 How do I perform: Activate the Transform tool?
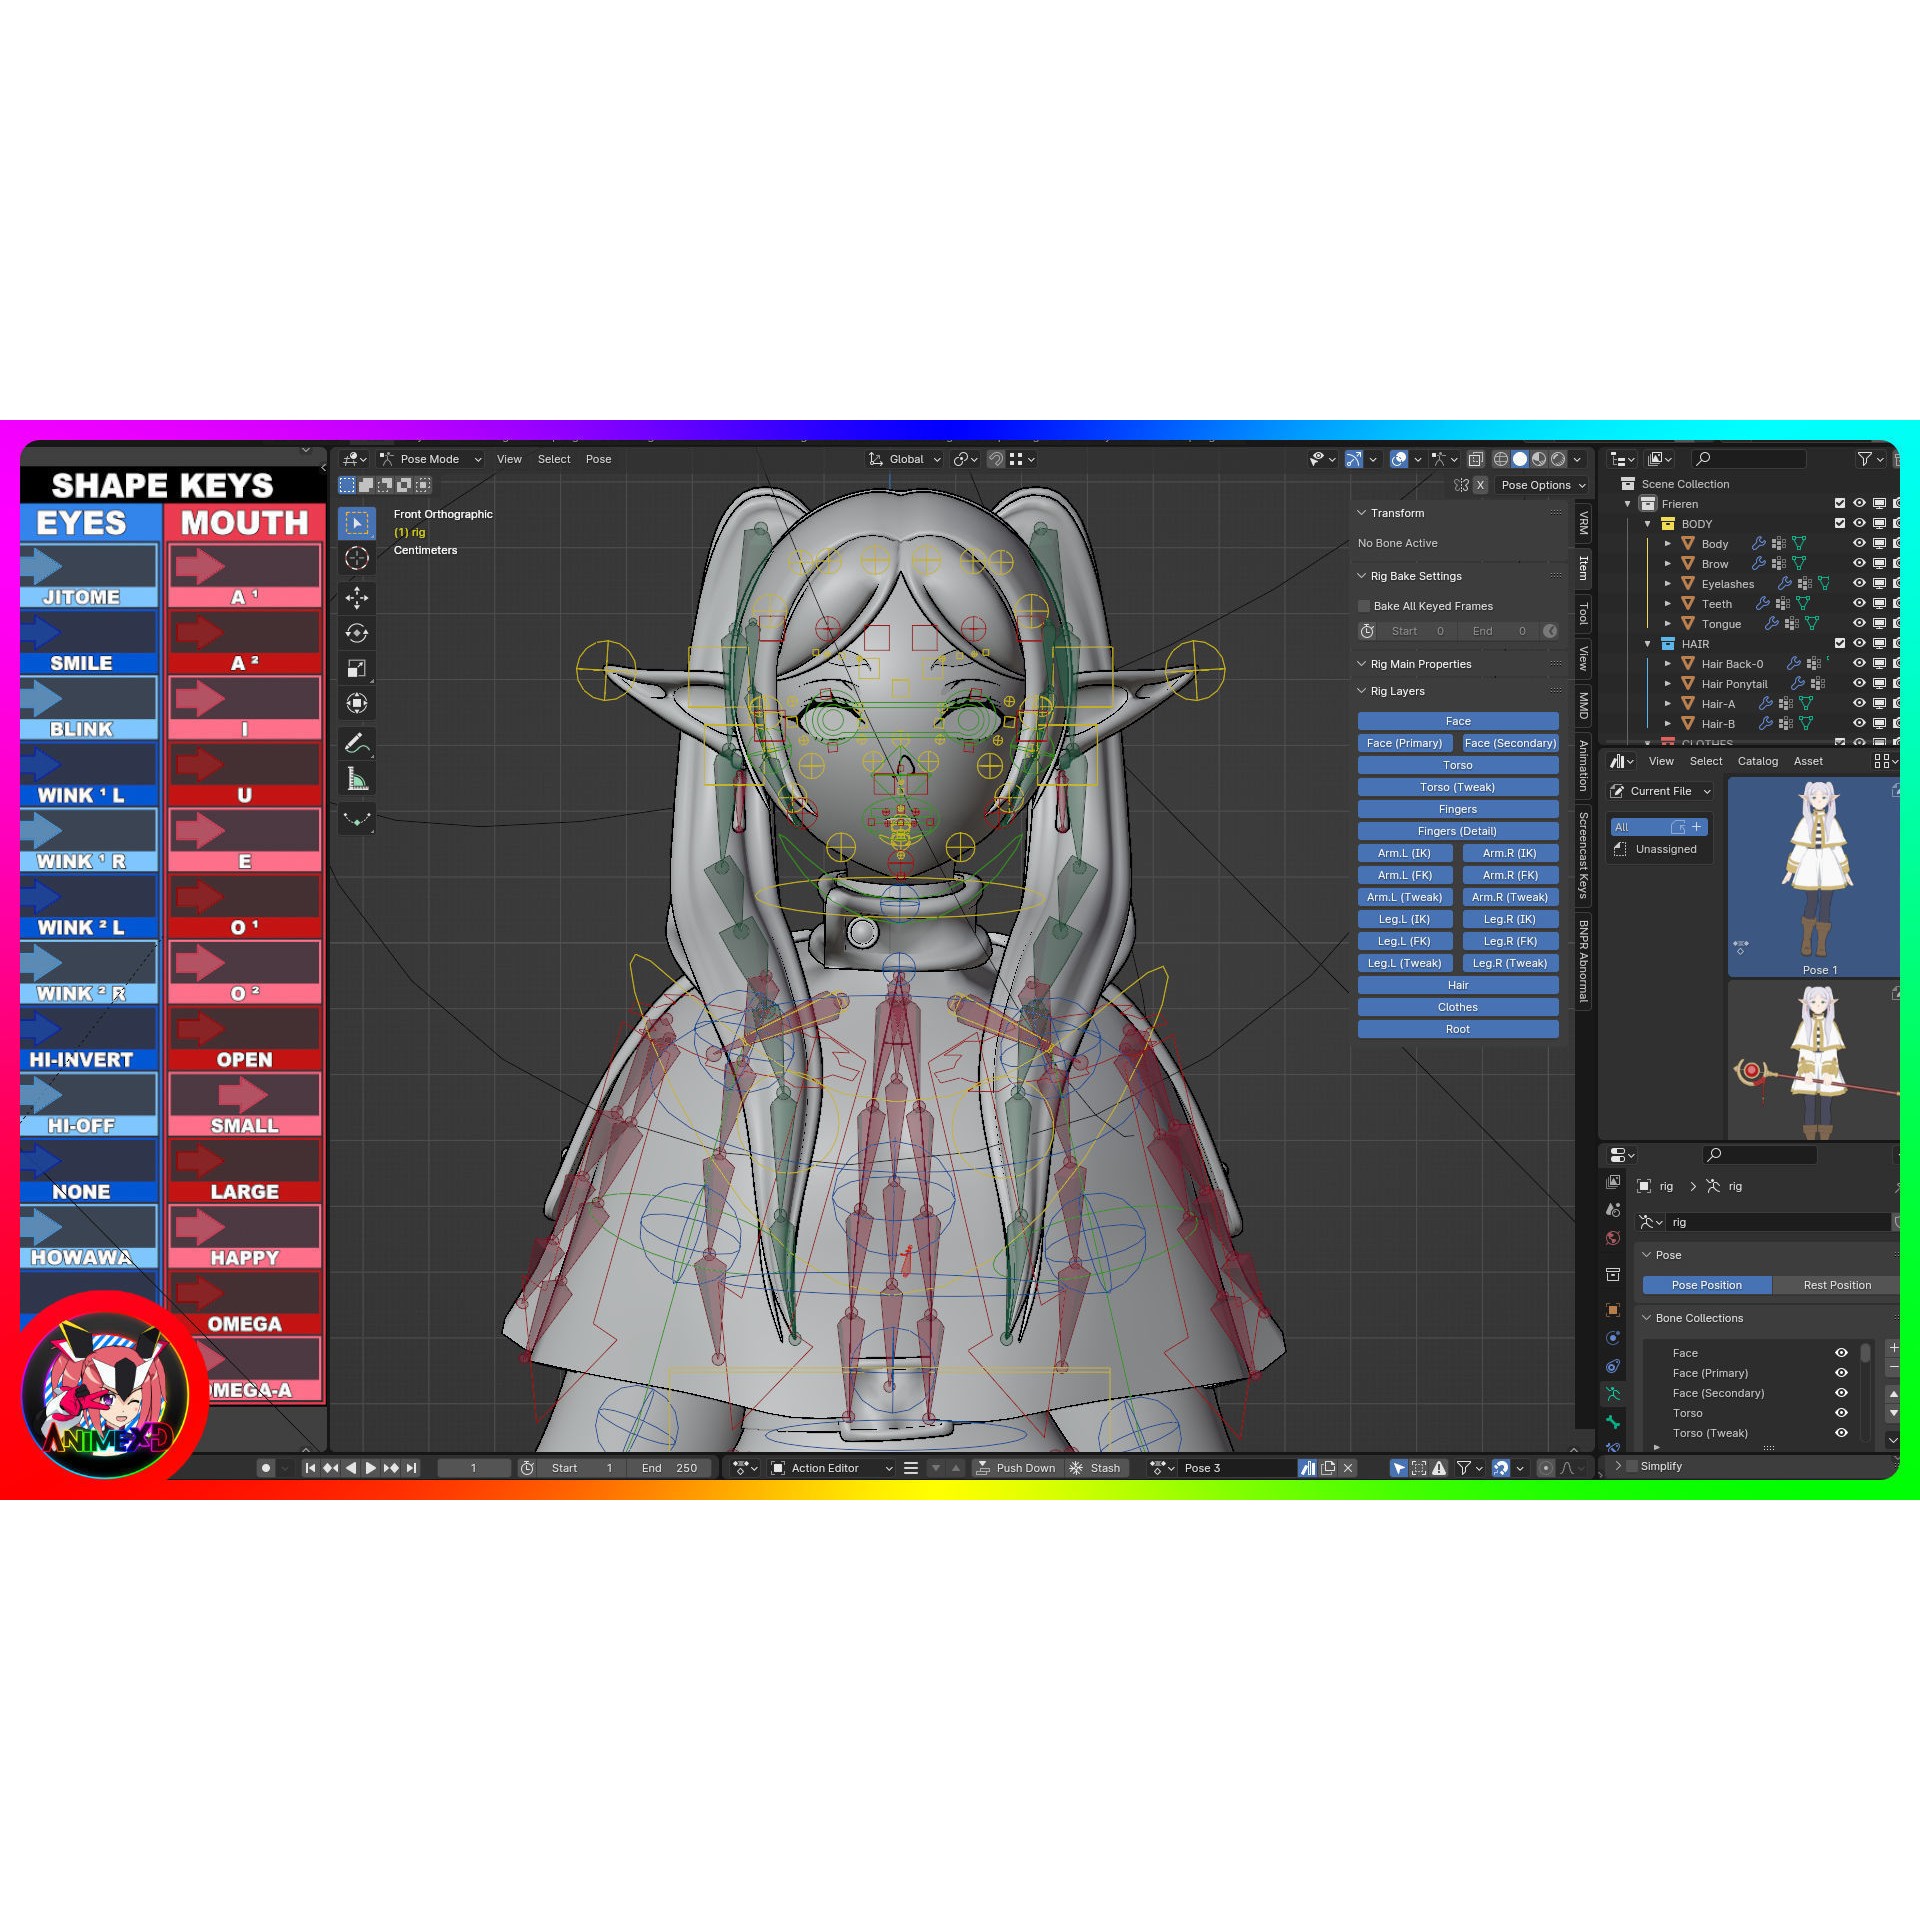(357, 703)
